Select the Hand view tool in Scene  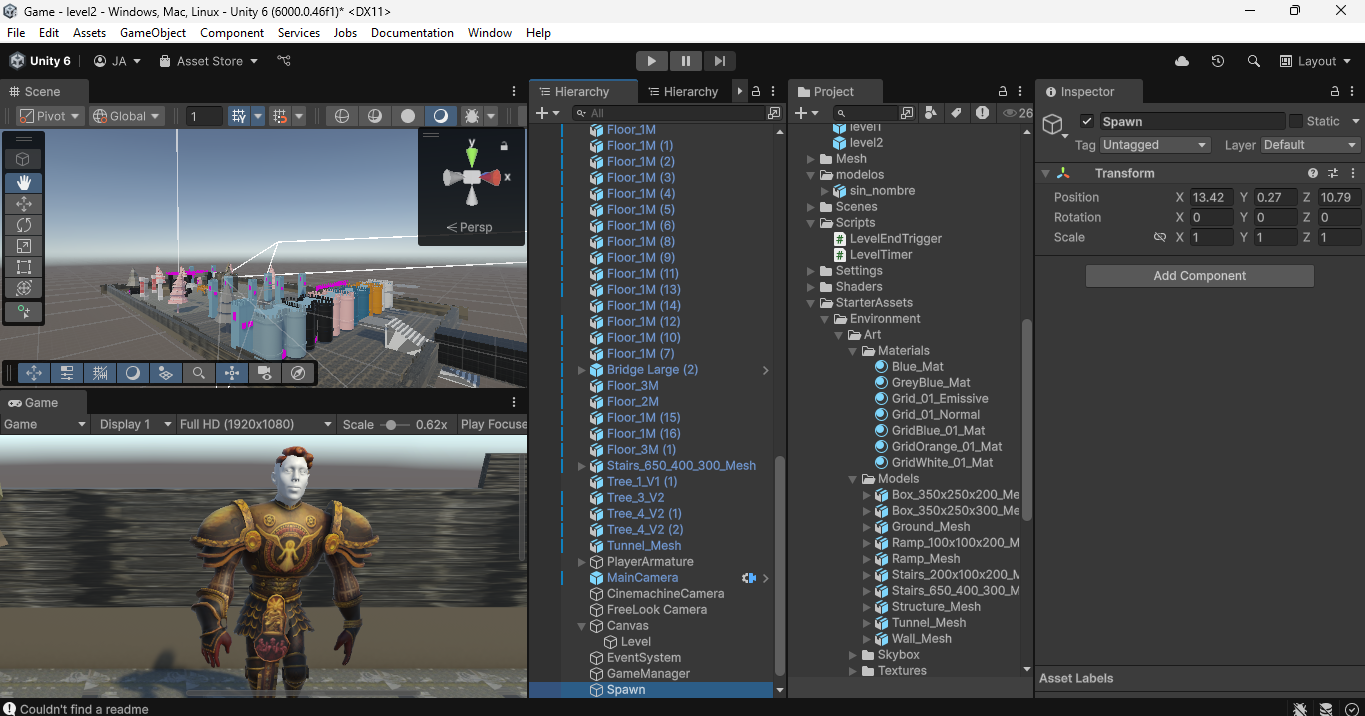(x=24, y=182)
